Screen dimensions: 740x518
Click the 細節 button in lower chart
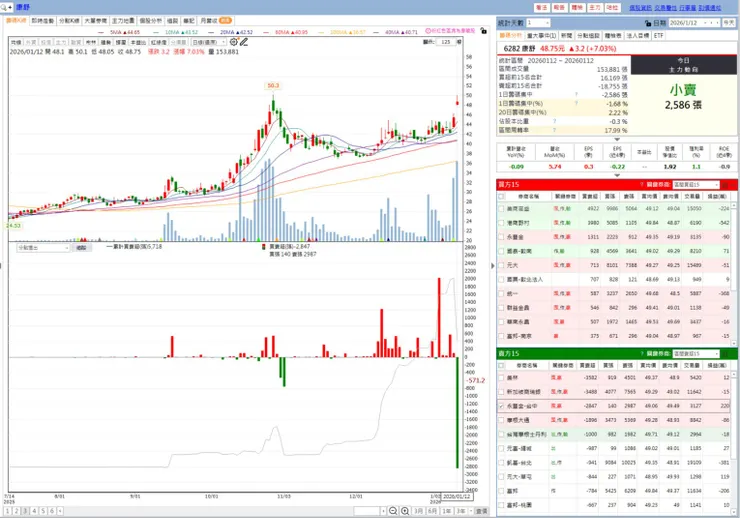pyautogui.click(x=81, y=248)
